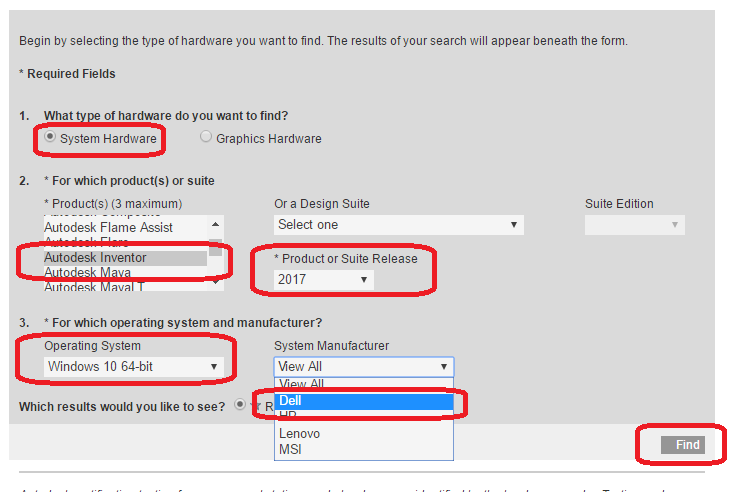Select Lenovo from manufacturer list
The height and width of the screenshot is (492, 735).
pos(364,433)
